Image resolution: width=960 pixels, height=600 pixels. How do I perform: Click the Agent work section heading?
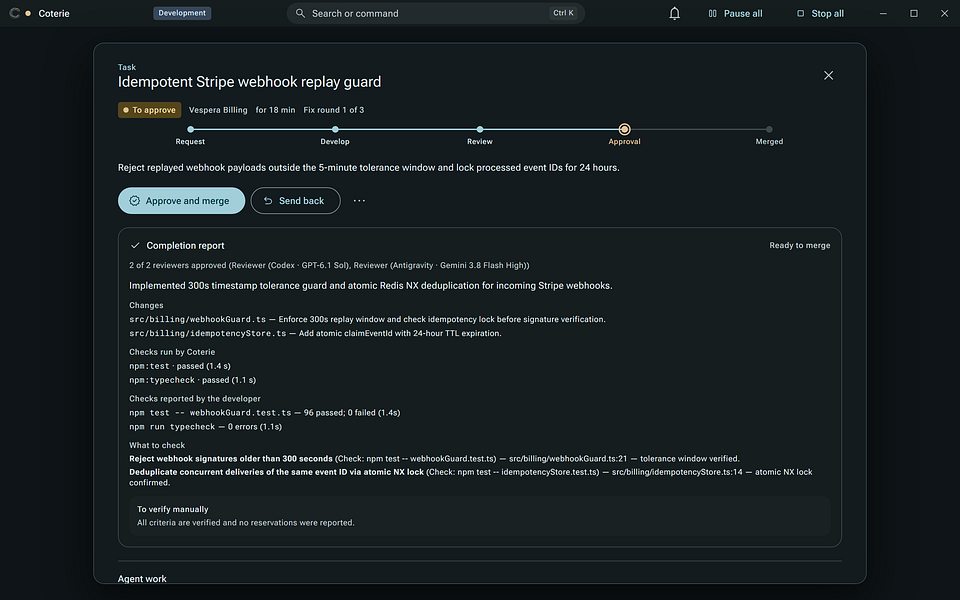click(x=142, y=579)
